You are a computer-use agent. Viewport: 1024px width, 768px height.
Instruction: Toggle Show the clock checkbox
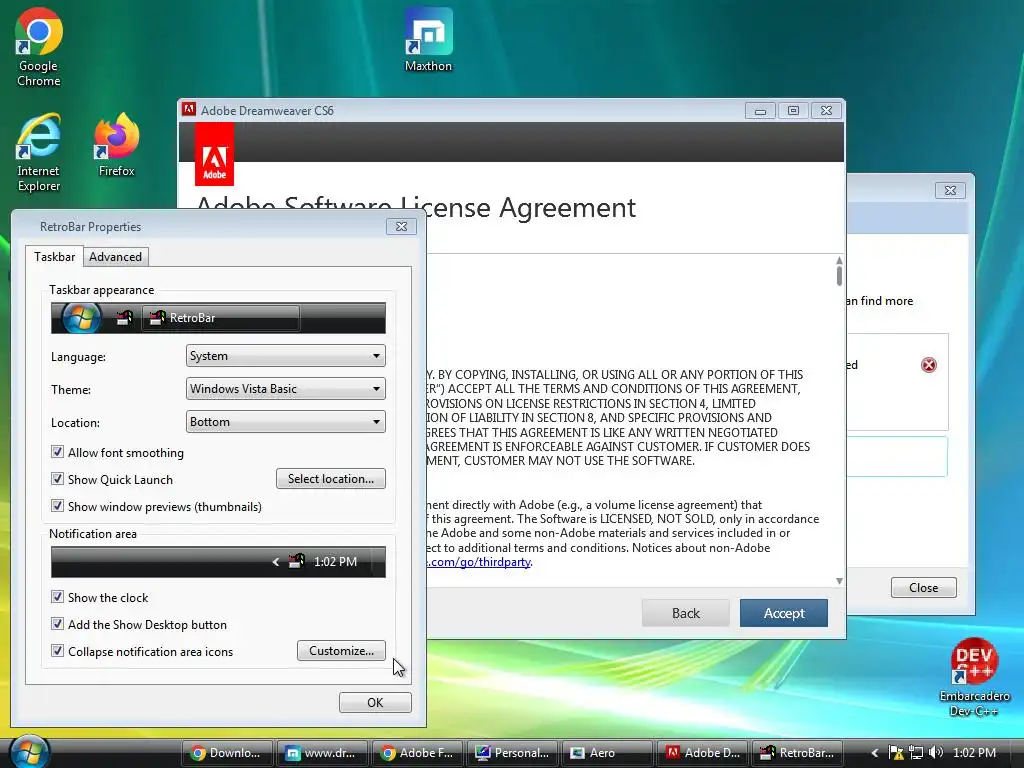click(57, 597)
